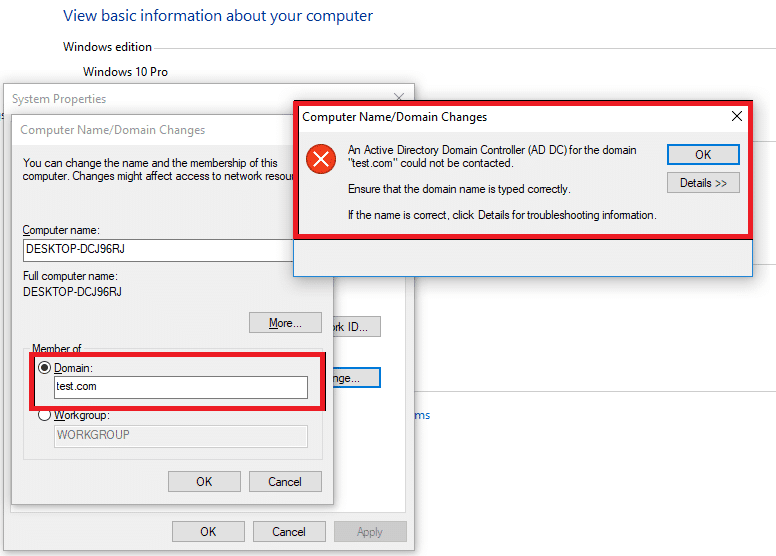Open the More... button

pyautogui.click(x=285, y=323)
